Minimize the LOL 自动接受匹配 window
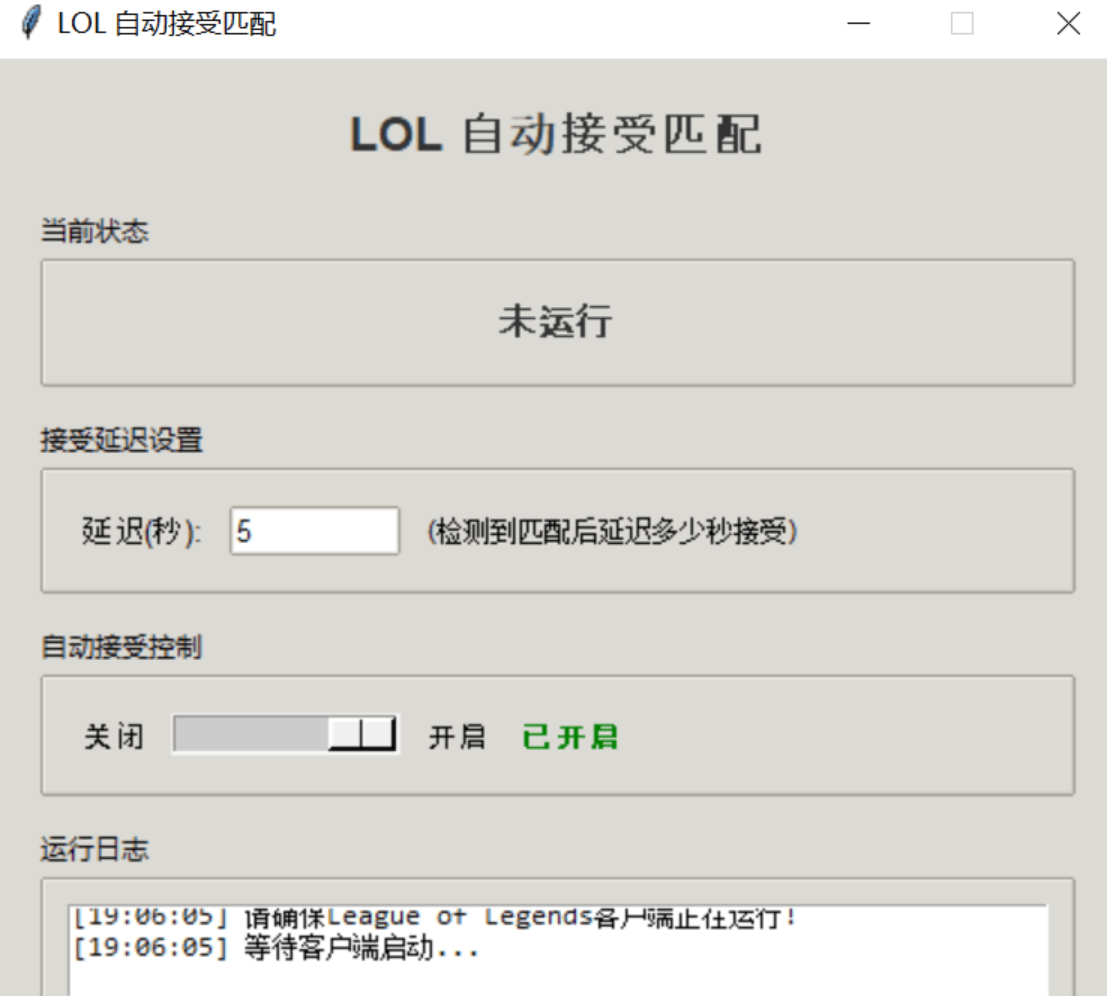Viewport: 1107px width, 996px height. 858,23
